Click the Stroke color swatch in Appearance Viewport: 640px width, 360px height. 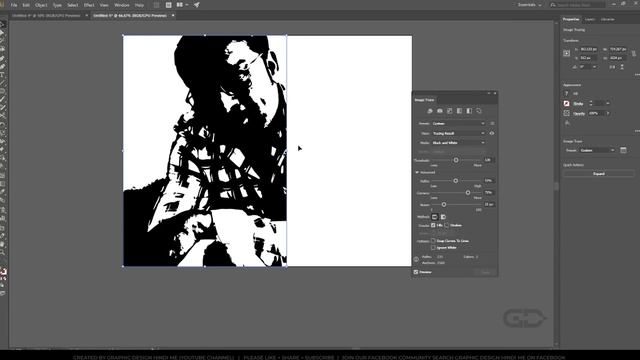click(x=567, y=103)
